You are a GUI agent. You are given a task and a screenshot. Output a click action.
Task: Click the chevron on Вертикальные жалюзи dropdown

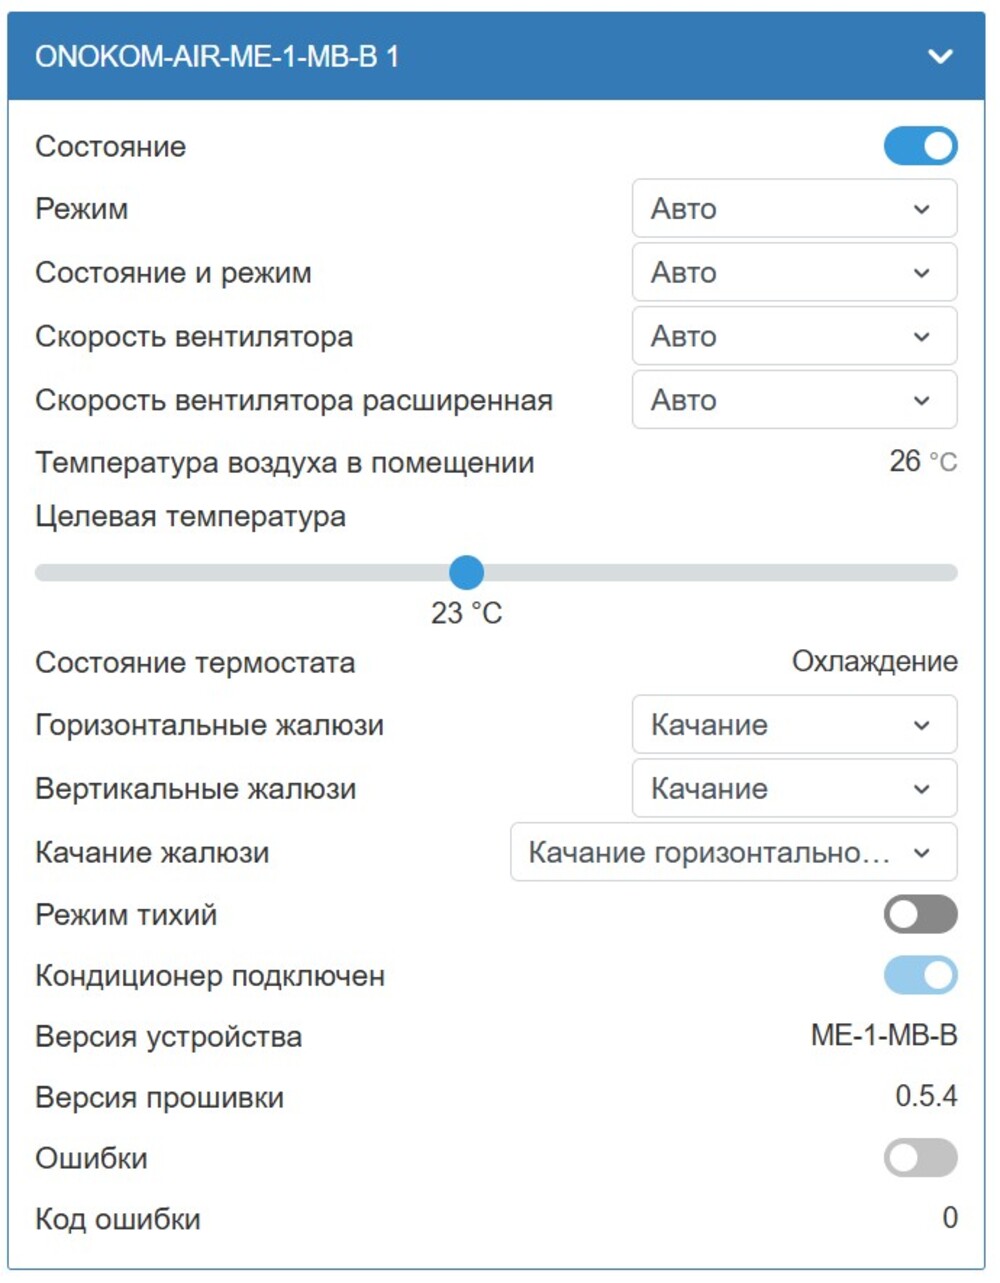click(x=920, y=789)
